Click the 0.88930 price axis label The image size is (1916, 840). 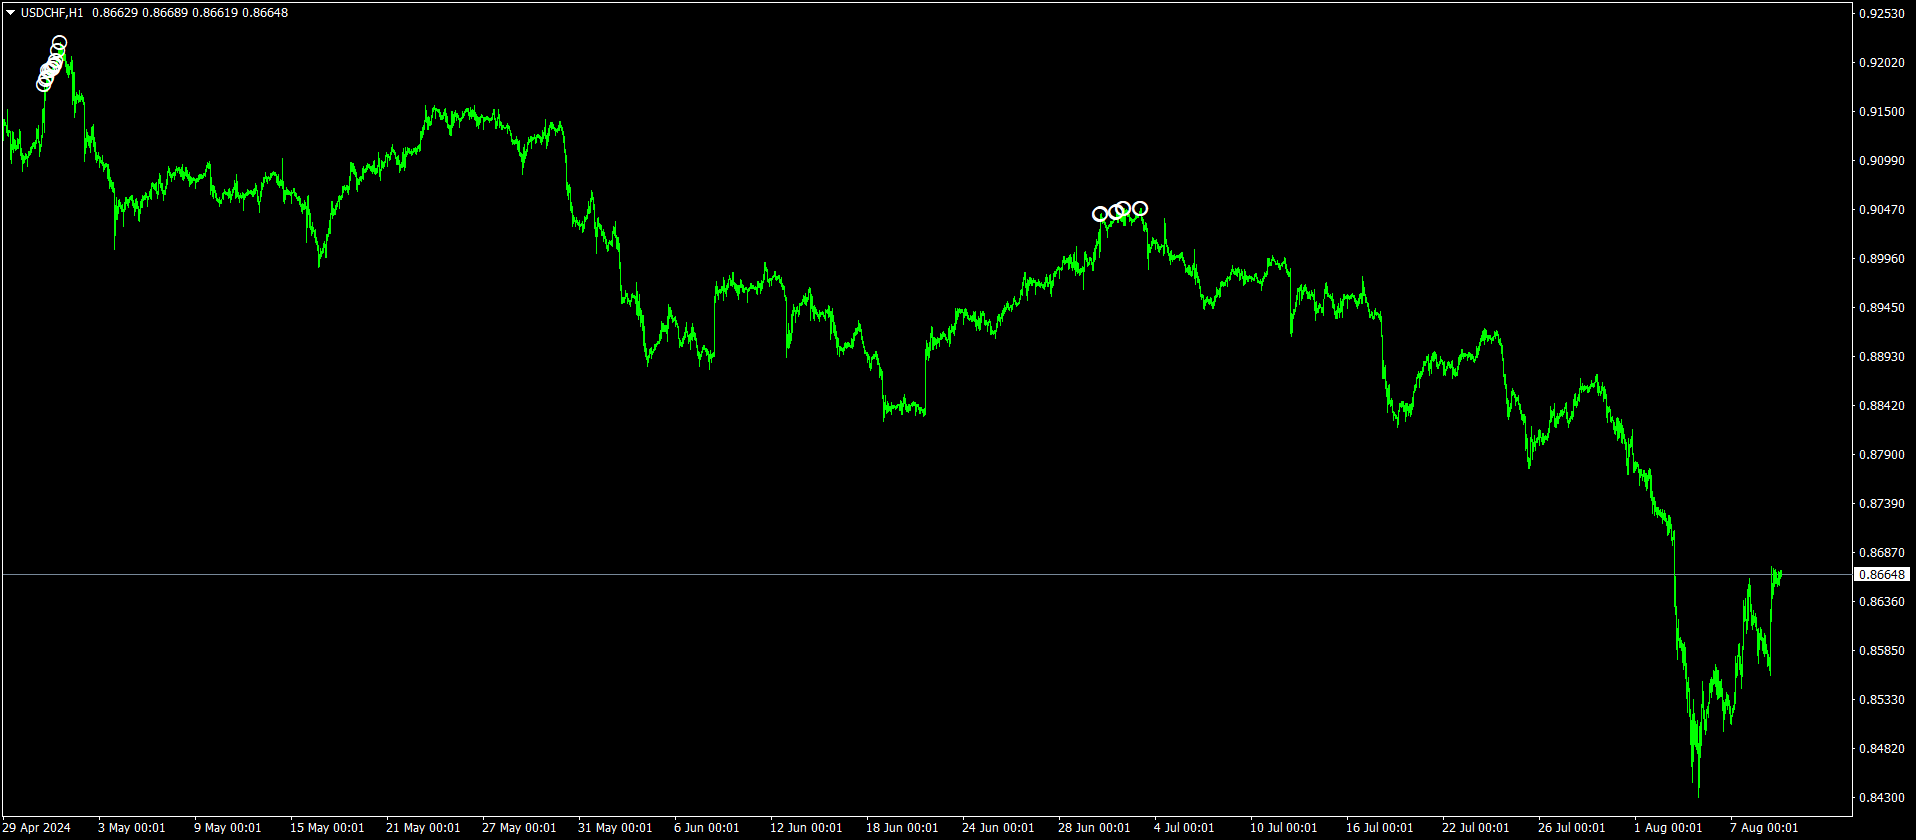coord(1881,357)
